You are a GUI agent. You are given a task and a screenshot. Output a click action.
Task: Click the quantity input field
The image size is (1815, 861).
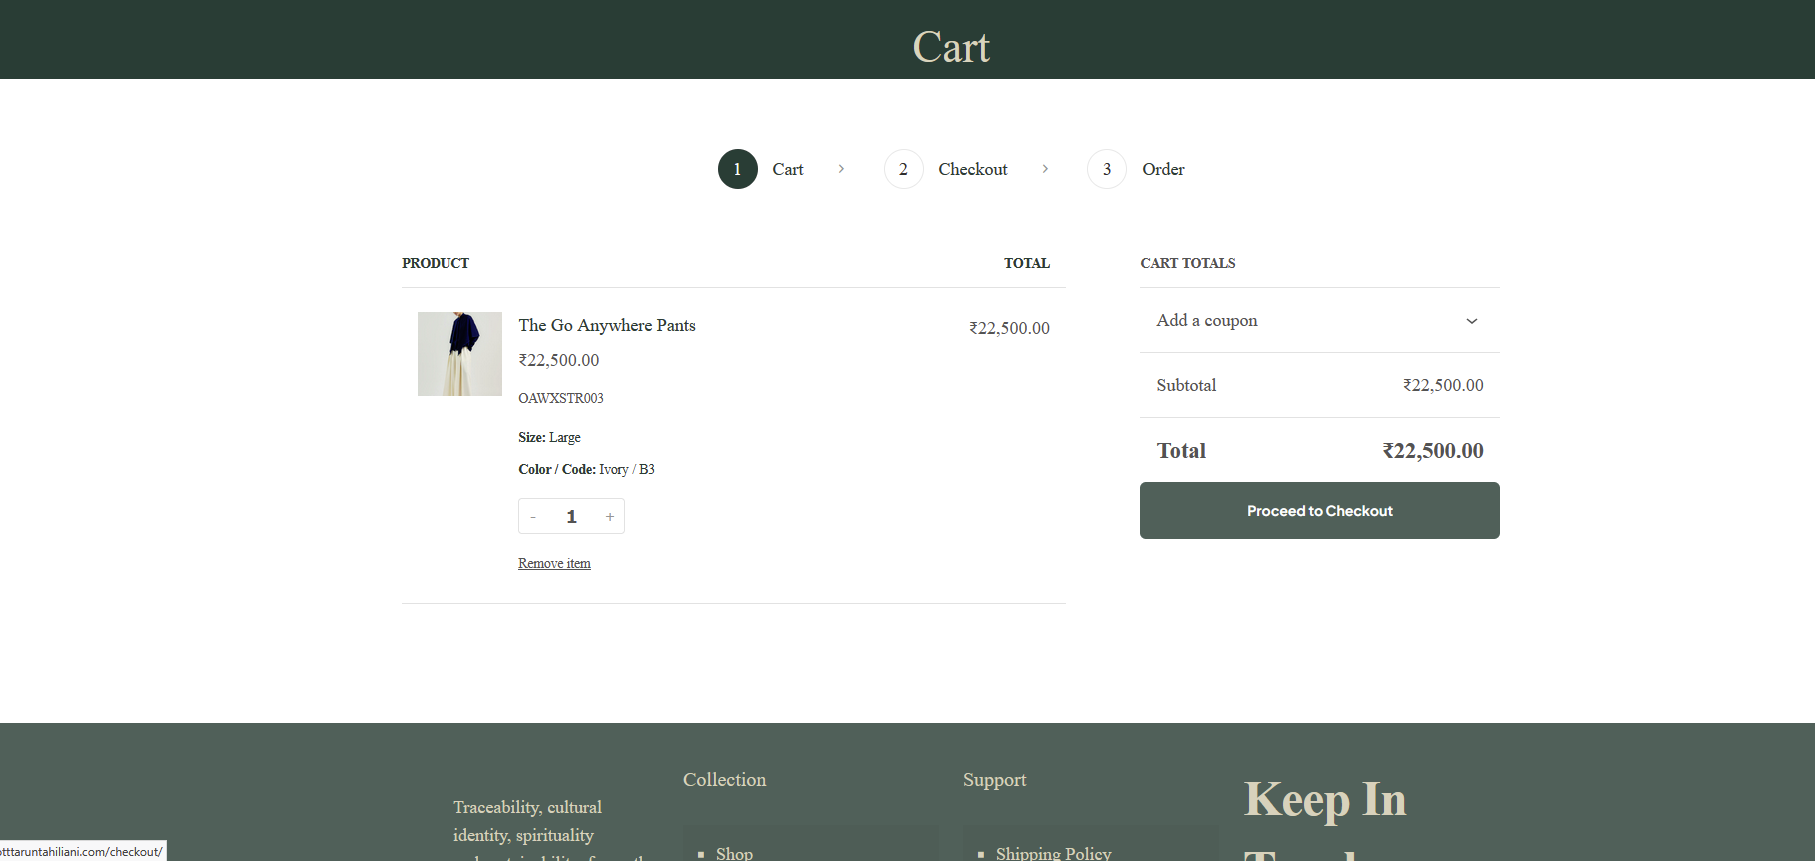[x=571, y=517]
